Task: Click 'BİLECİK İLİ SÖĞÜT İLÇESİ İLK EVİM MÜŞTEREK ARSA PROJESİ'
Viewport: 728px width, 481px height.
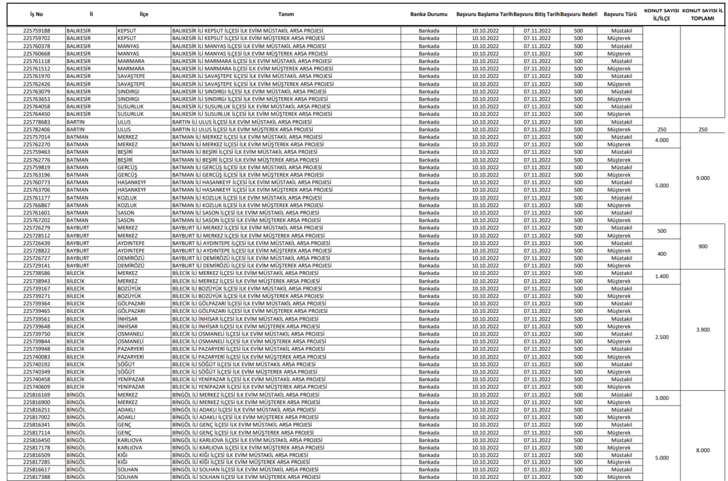Action: coord(244,372)
